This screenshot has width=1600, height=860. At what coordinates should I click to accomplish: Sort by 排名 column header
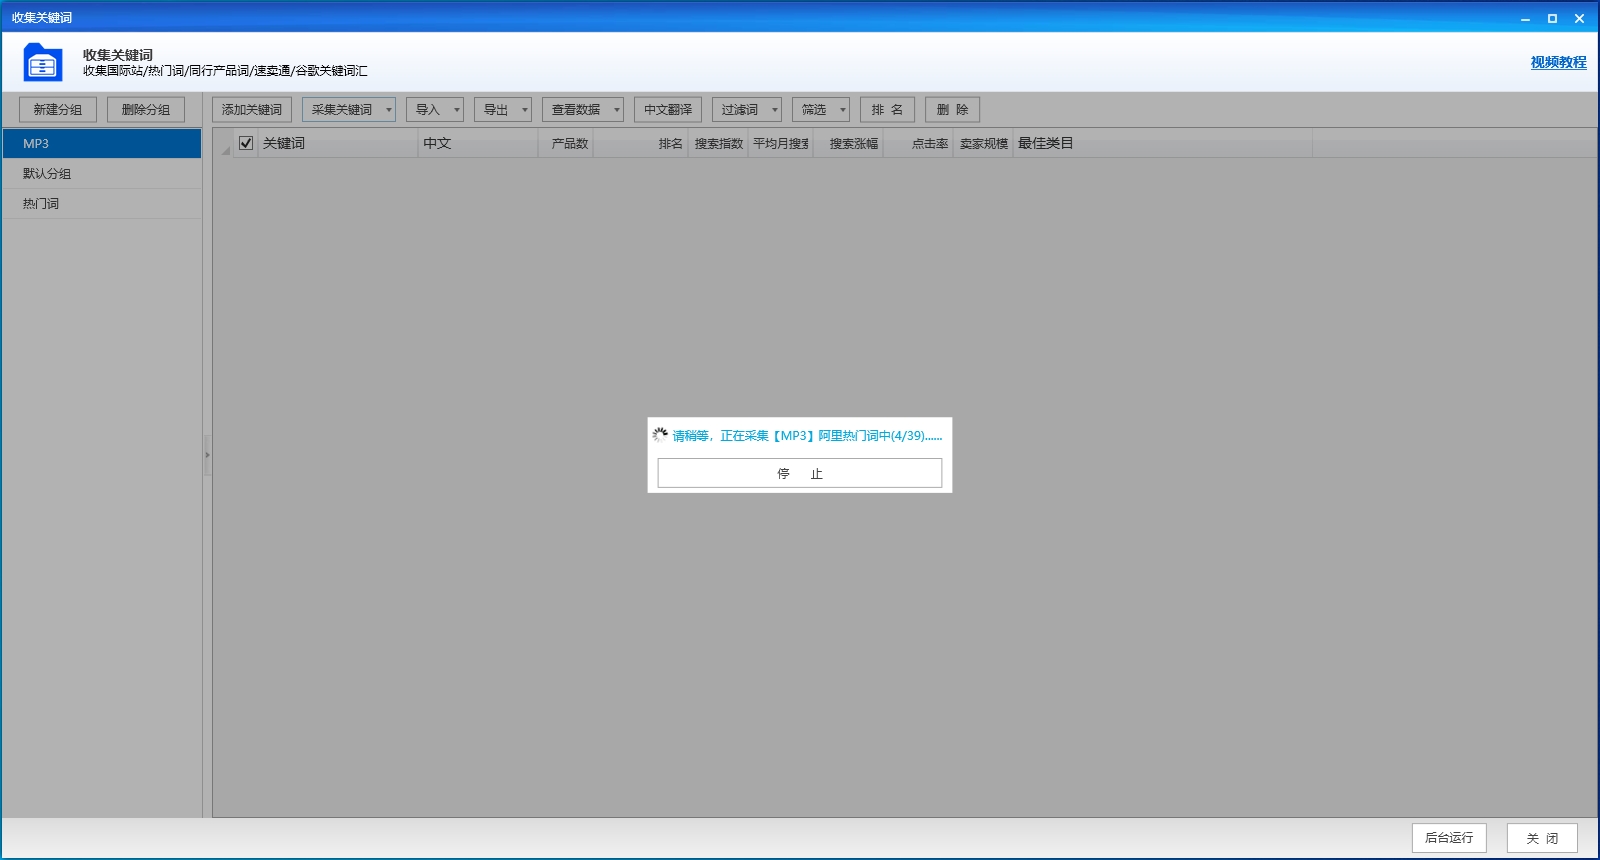coord(640,143)
